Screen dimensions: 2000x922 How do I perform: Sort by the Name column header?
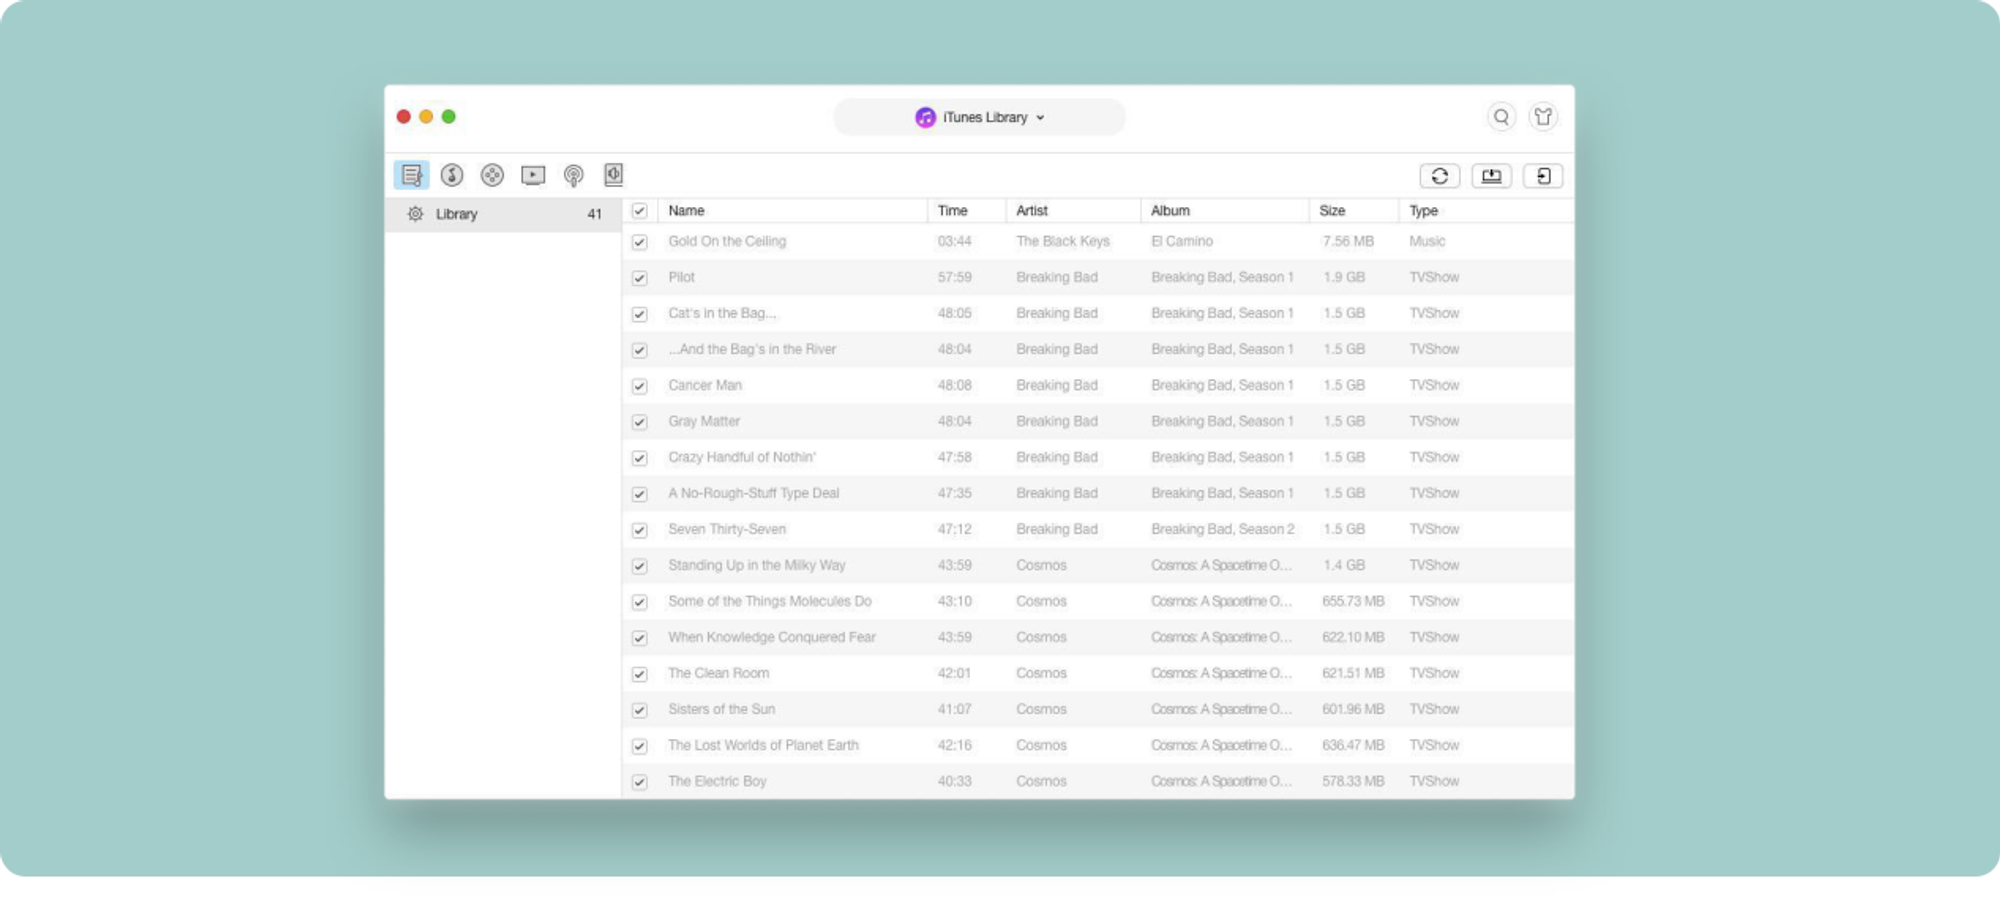pos(686,211)
